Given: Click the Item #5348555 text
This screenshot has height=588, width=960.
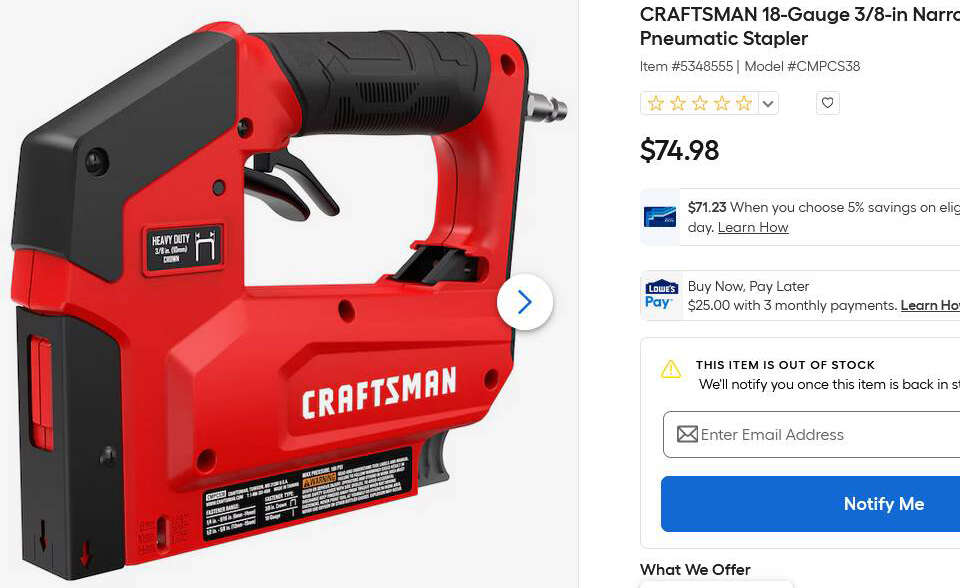Looking at the screenshot, I should [x=686, y=66].
